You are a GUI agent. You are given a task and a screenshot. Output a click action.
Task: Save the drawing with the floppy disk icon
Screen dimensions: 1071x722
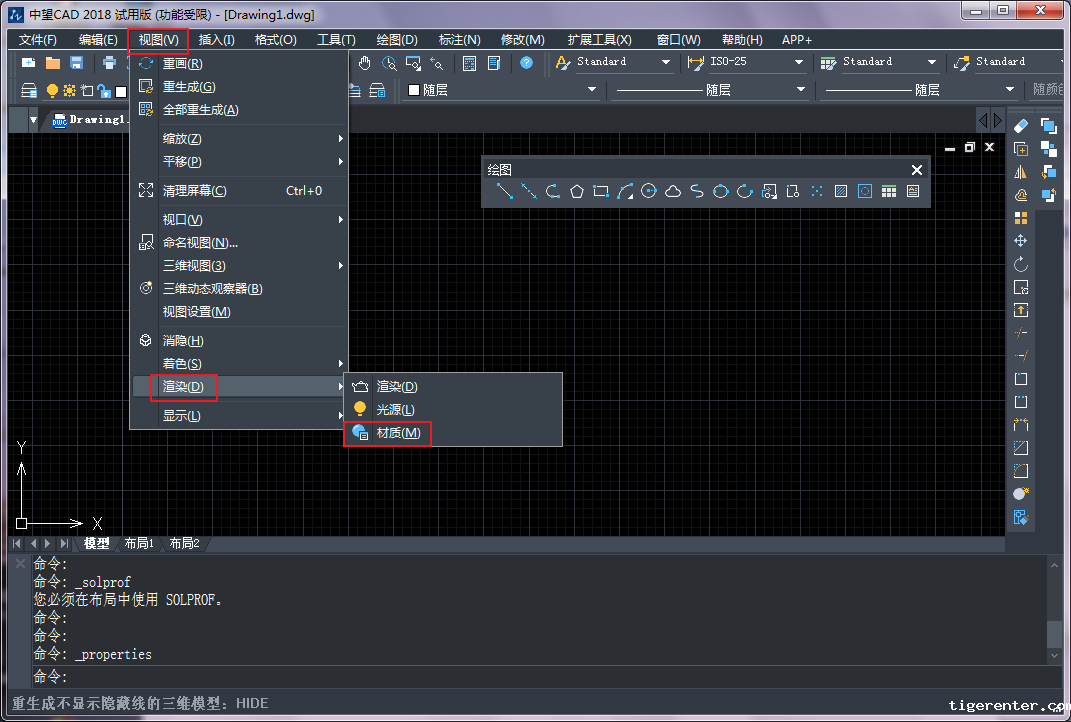pos(76,63)
